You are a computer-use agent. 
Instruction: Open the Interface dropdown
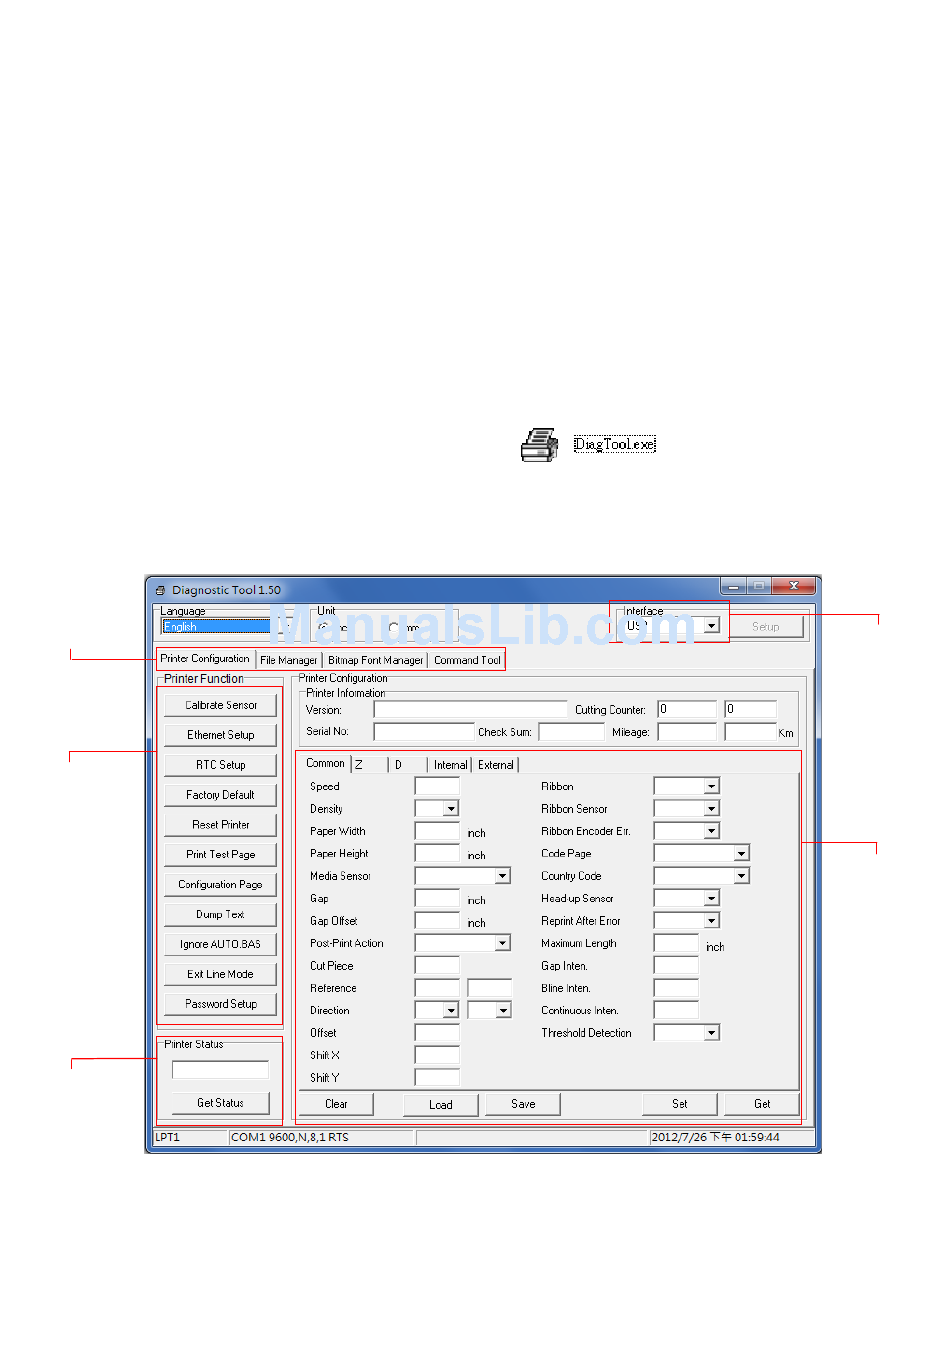click(x=711, y=625)
